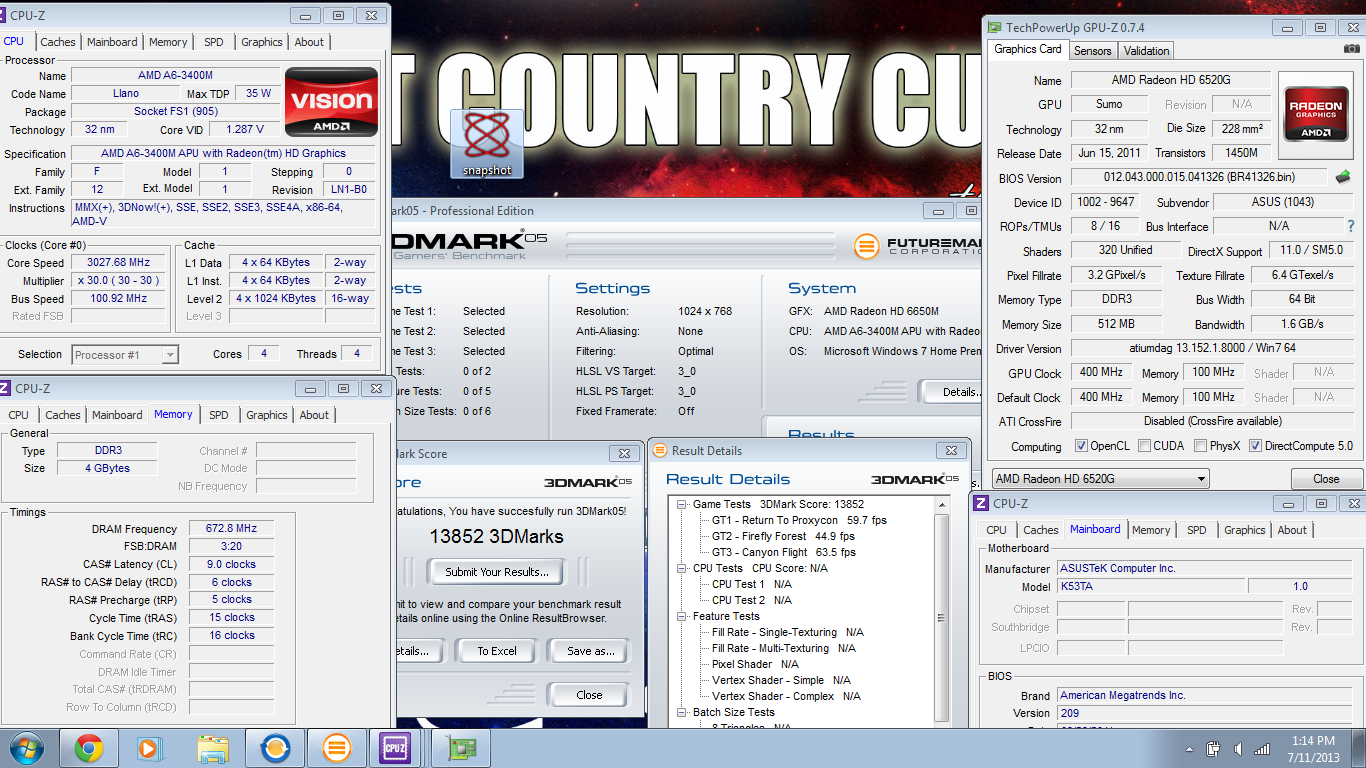Click the save BIOS chip icon in GPU-Z
1366x768 pixels.
[x=1343, y=177]
